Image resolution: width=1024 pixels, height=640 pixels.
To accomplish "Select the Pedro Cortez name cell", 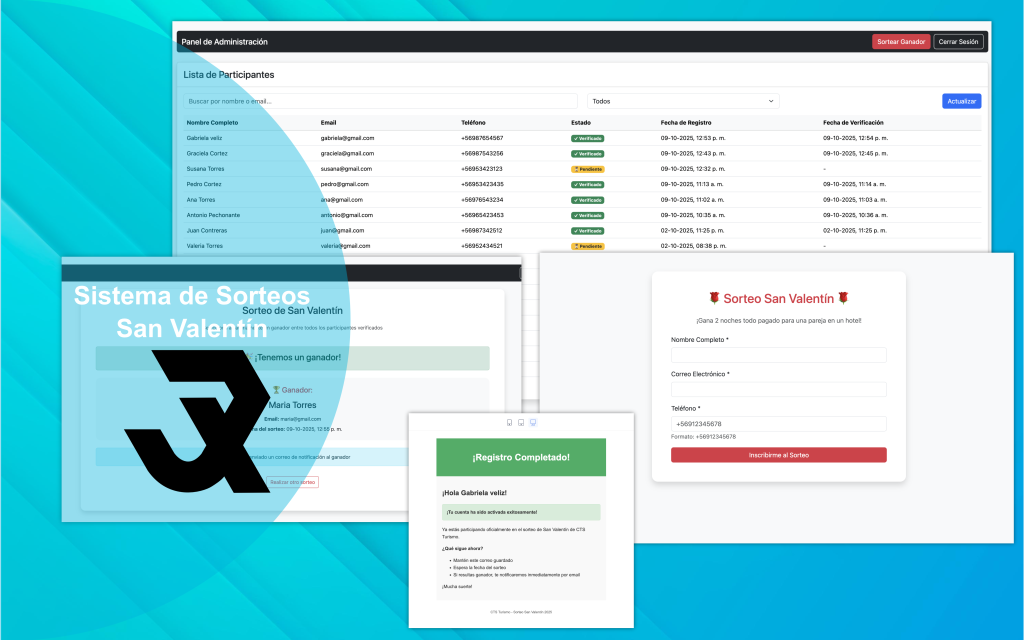I will tap(204, 184).
